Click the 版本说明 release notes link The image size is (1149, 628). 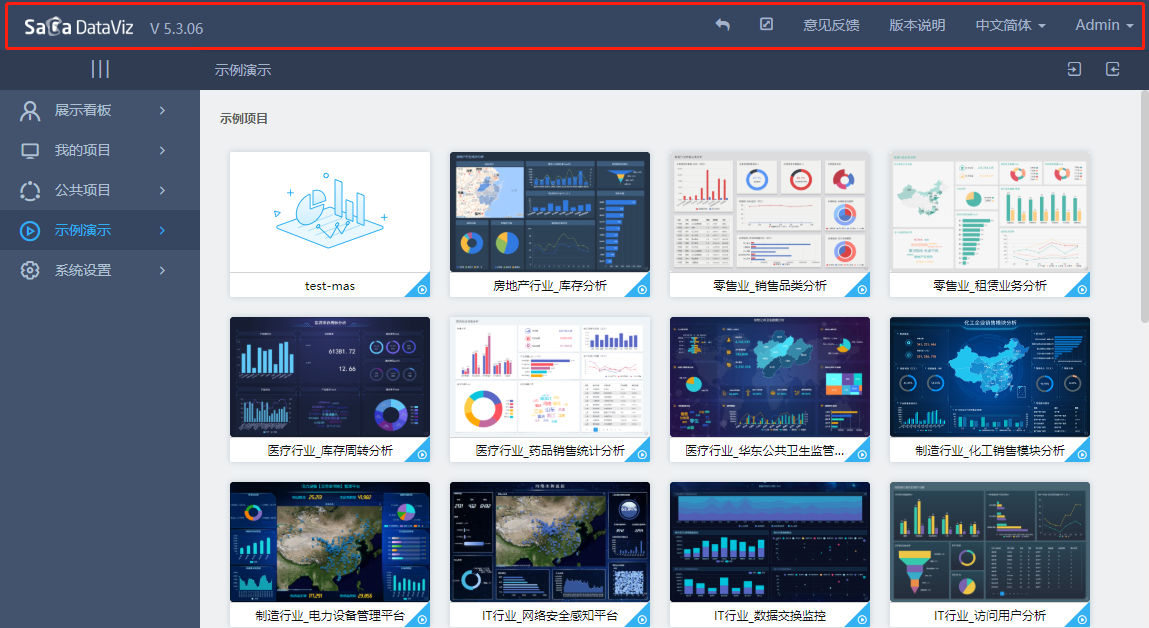917,25
